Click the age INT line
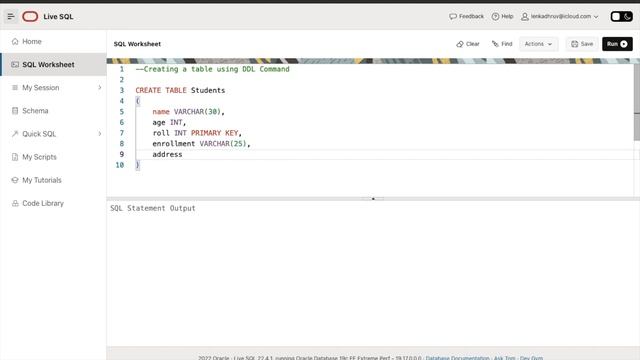 pos(169,122)
